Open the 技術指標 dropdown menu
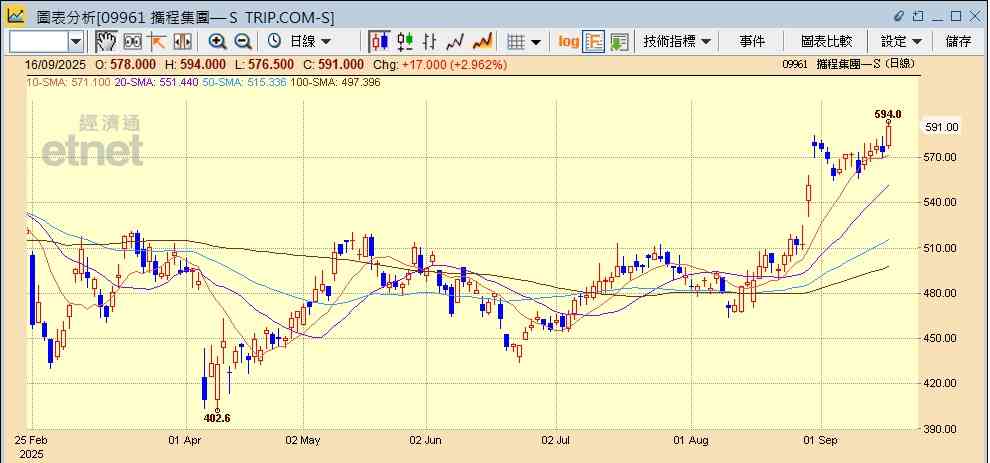This screenshot has height=463, width=990. tap(676, 42)
